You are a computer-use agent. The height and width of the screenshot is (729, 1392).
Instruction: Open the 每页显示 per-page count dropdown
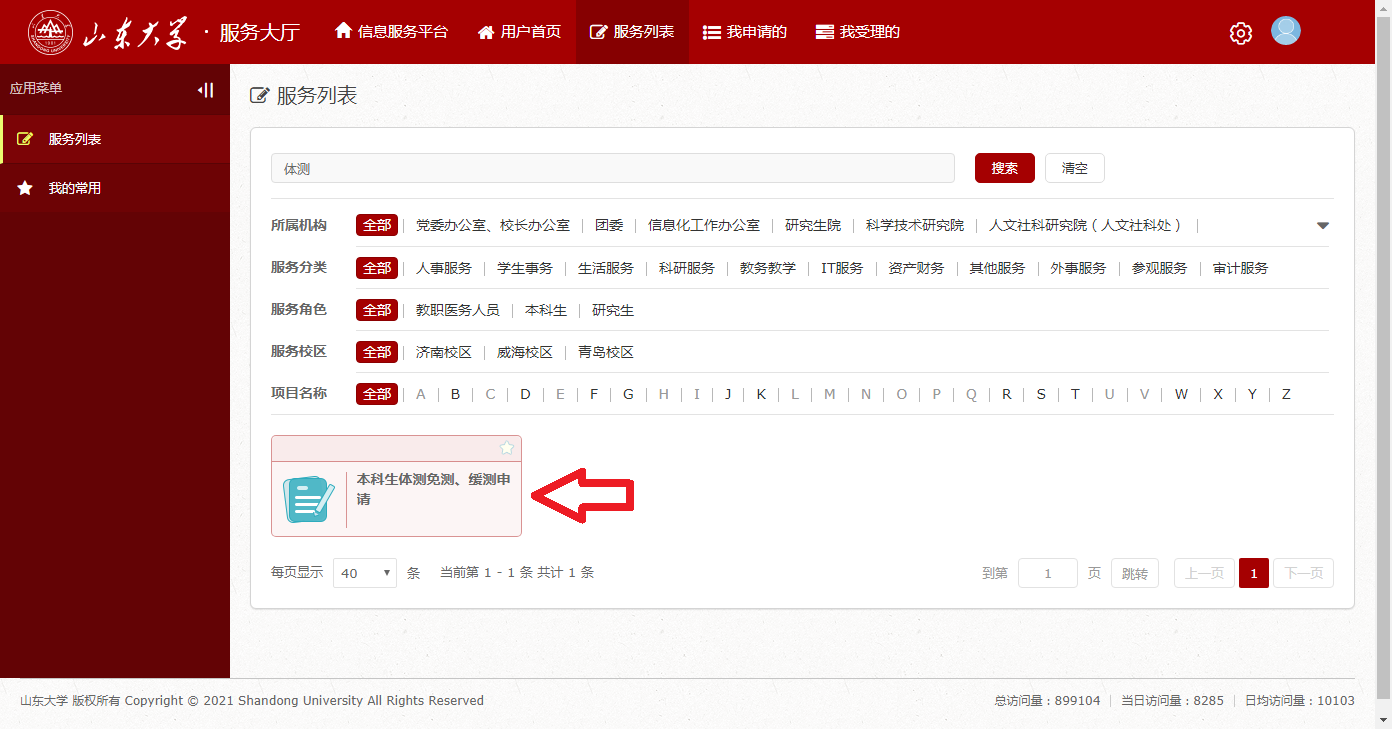tap(365, 573)
